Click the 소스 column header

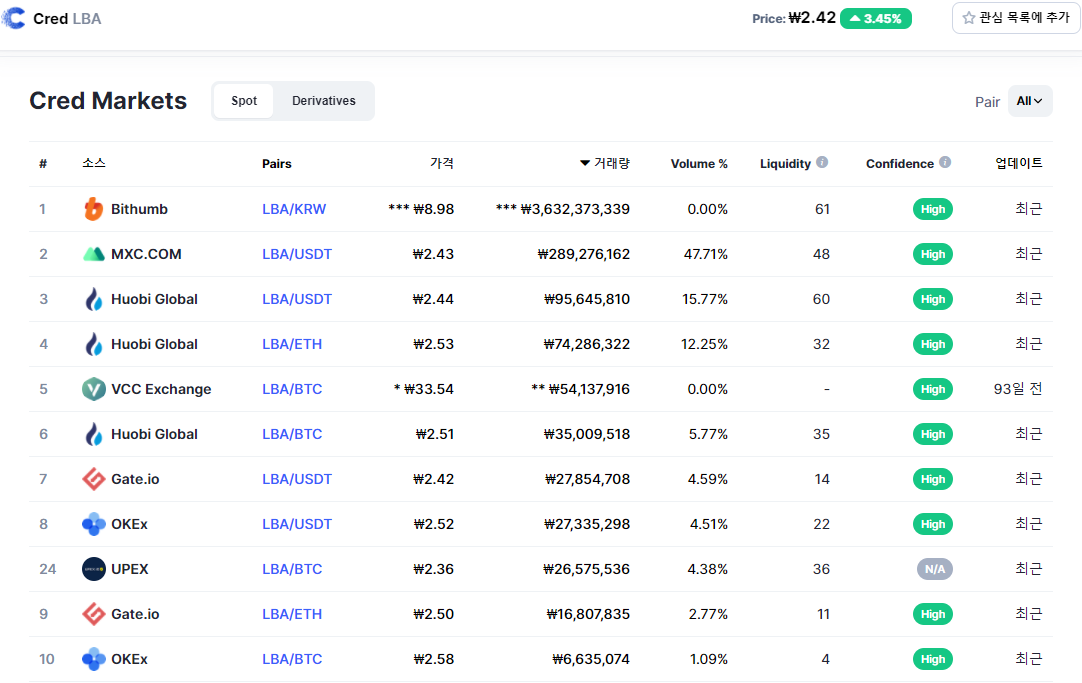pyautogui.click(x=94, y=163)
